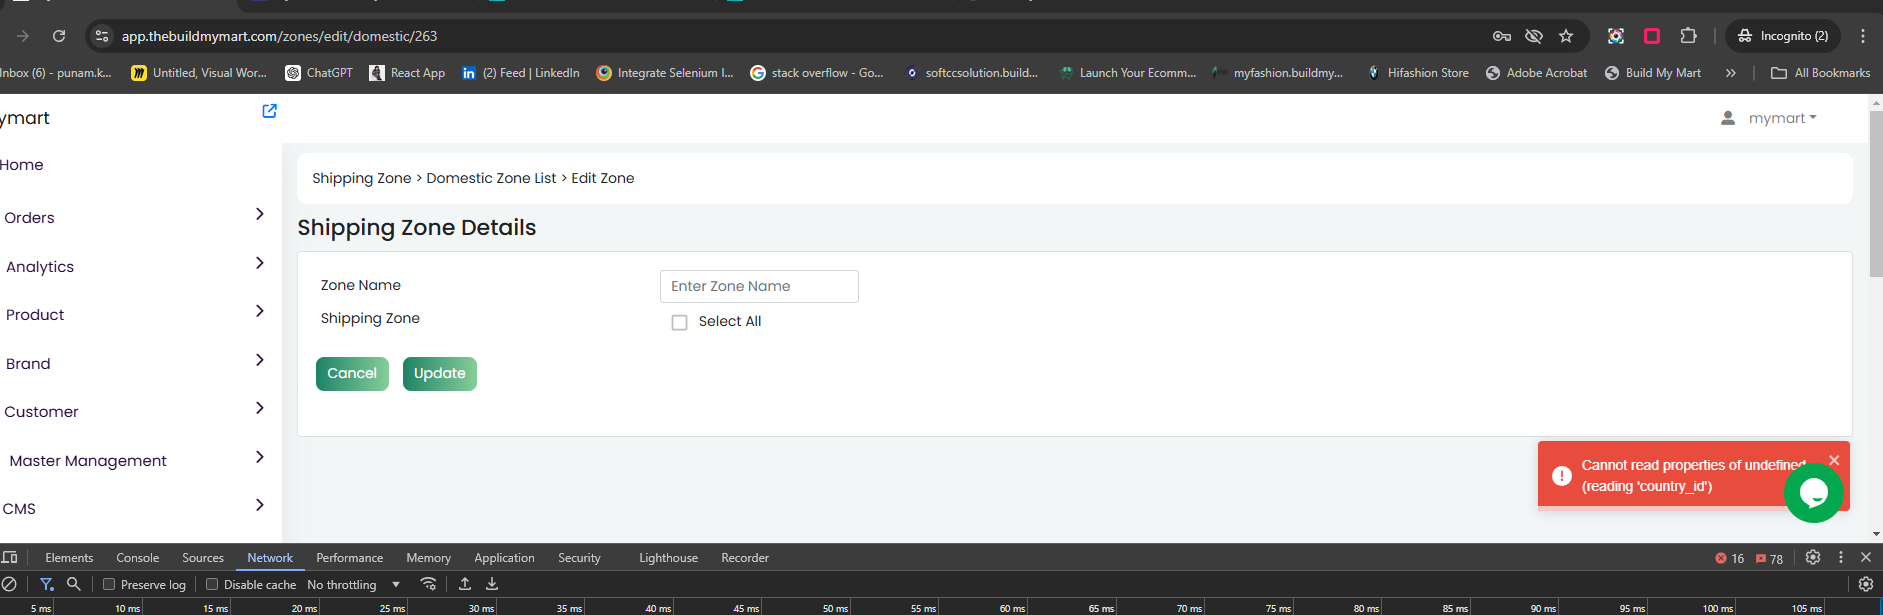Switch to the Sources tab in DevTools
1883x615 pixels.
tap(203, 558)
